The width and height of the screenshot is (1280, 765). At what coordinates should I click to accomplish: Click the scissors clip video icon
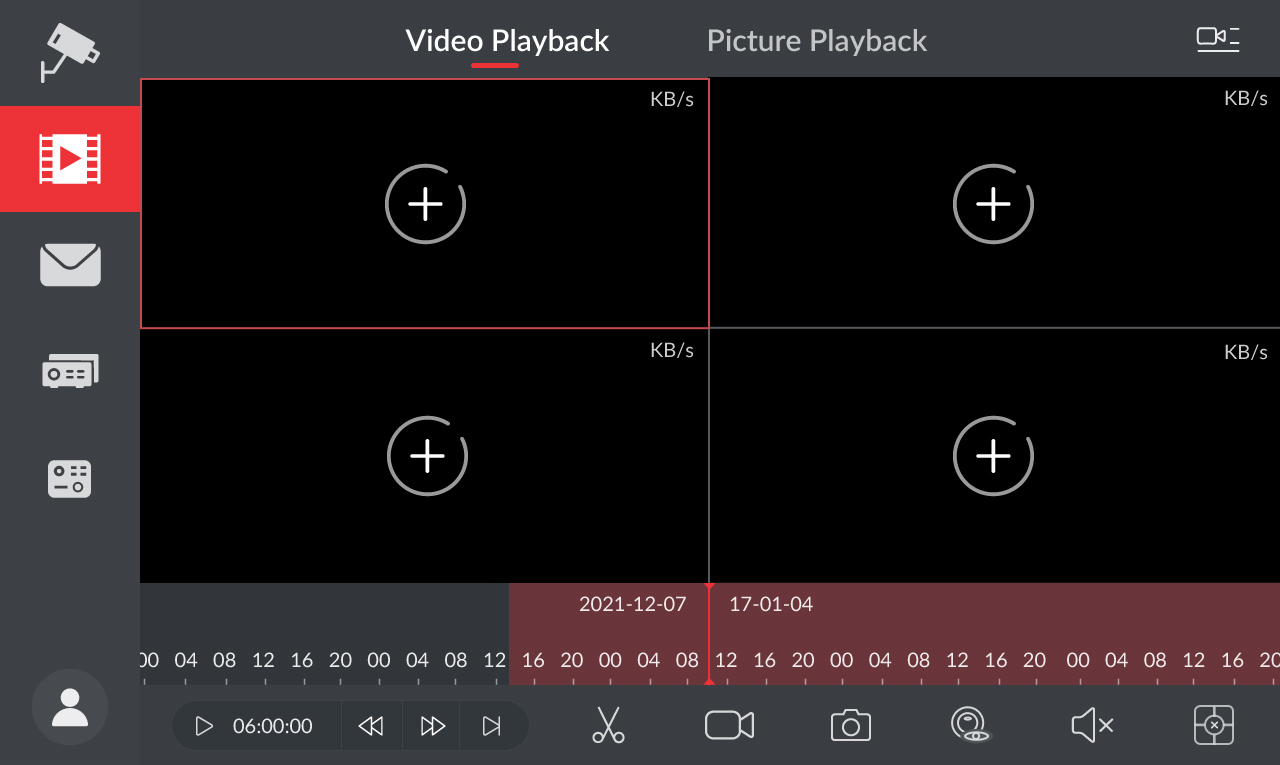[x=608, y=725]
